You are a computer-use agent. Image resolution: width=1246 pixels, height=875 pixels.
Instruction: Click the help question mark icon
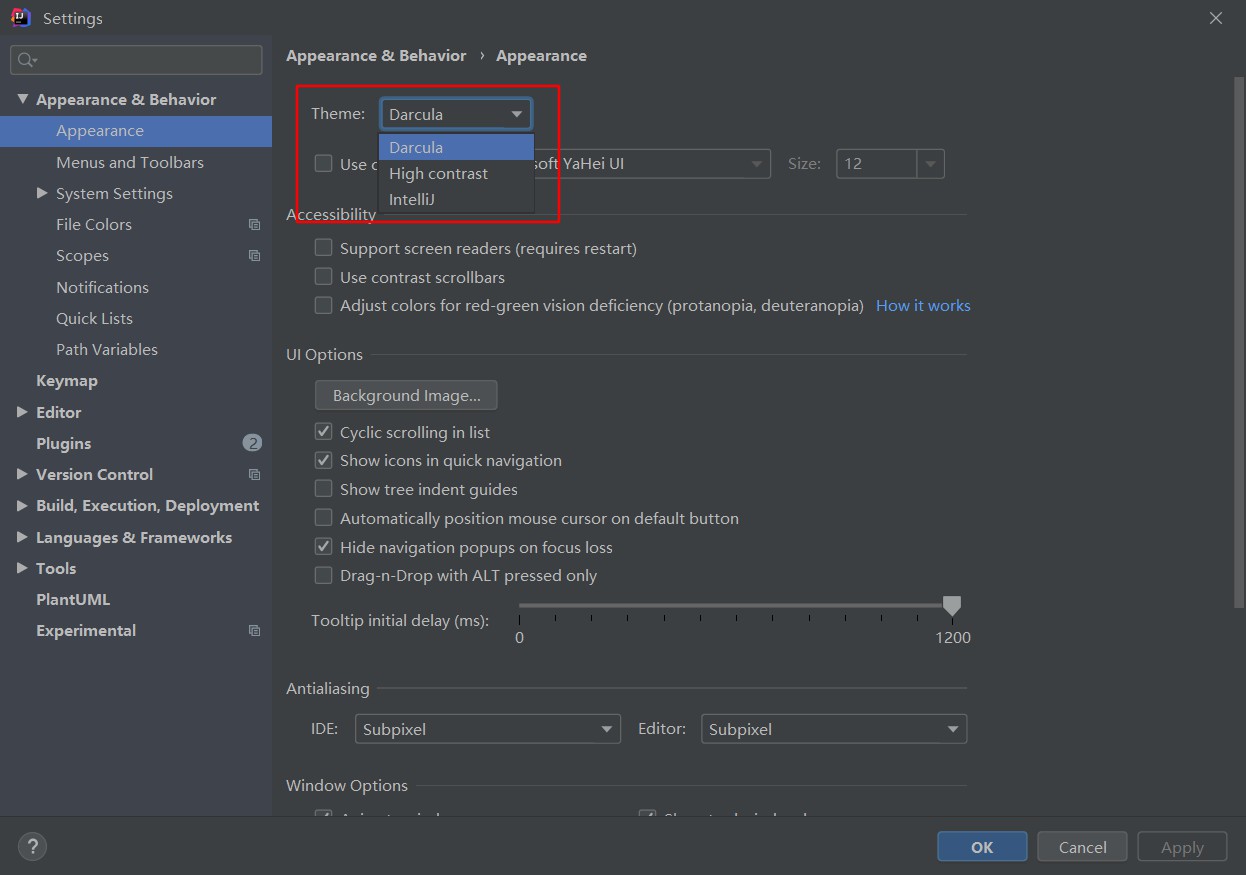pyautogui.click(x=32, y=846)
